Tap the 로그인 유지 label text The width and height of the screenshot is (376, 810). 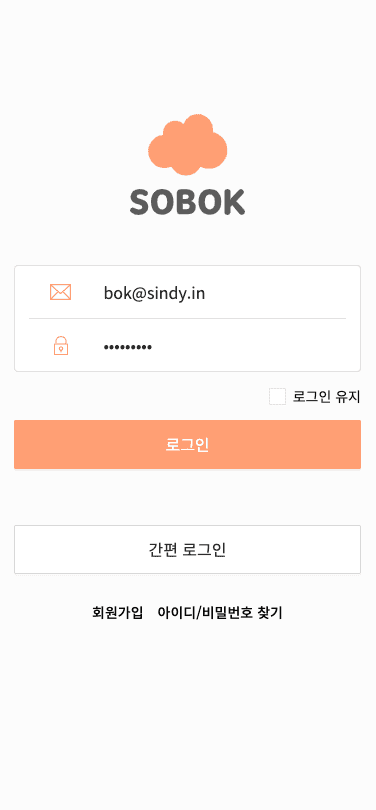[326, 397]
